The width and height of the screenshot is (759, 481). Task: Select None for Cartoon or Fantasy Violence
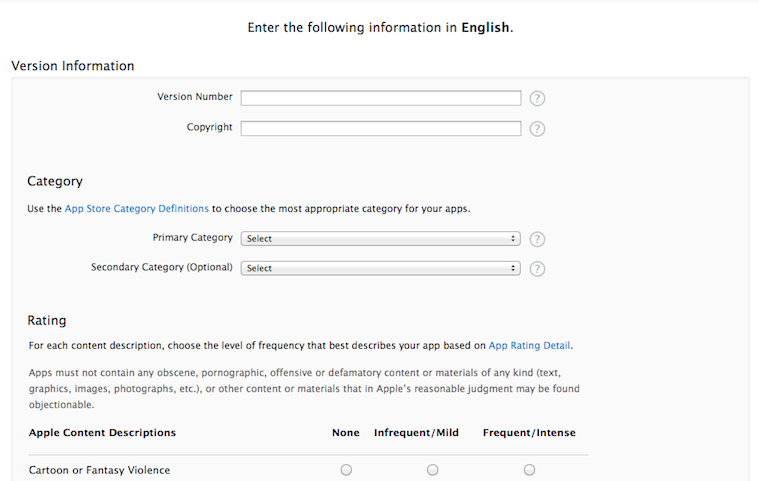[346, 470]
